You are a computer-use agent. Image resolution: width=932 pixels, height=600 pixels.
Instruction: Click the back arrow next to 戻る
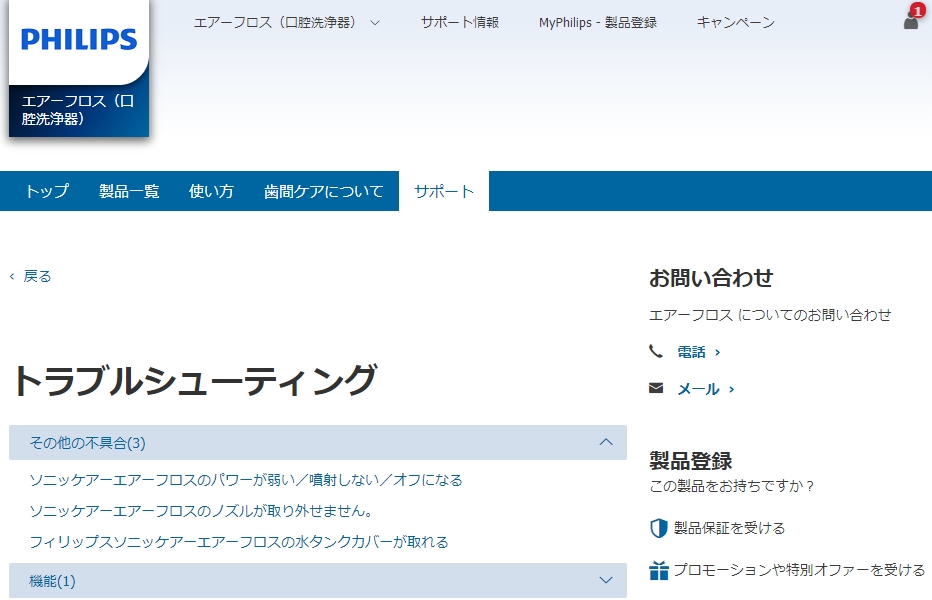12,277
